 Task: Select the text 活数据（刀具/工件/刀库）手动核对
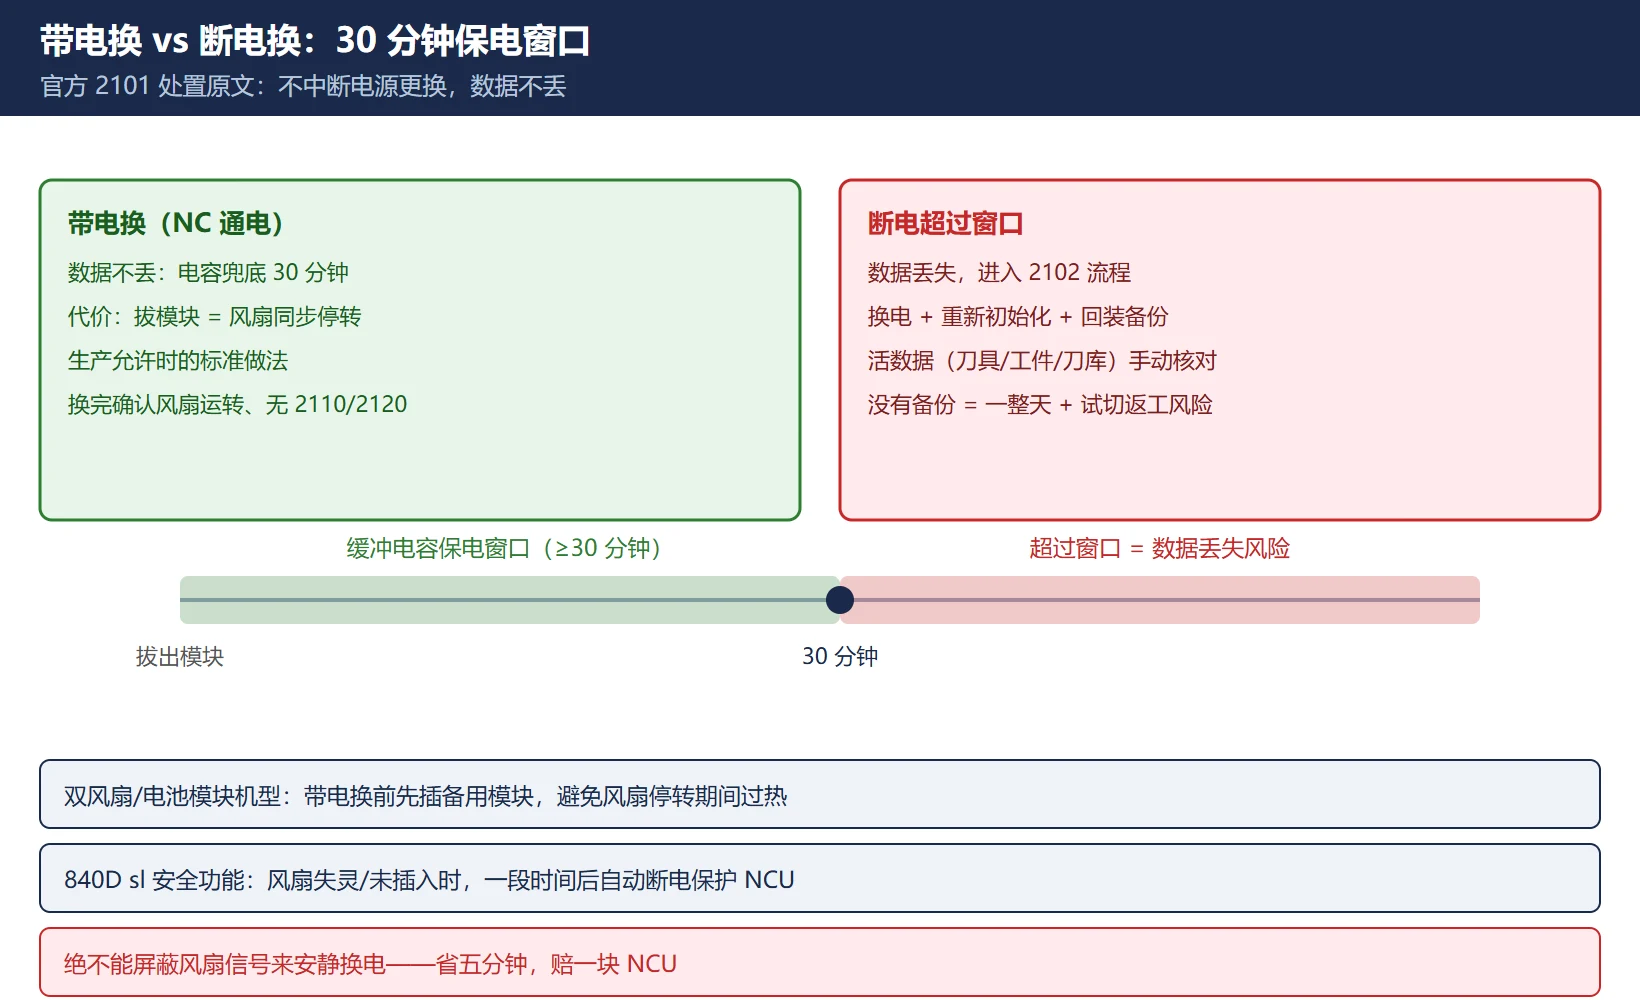(x=1042, y=360)
